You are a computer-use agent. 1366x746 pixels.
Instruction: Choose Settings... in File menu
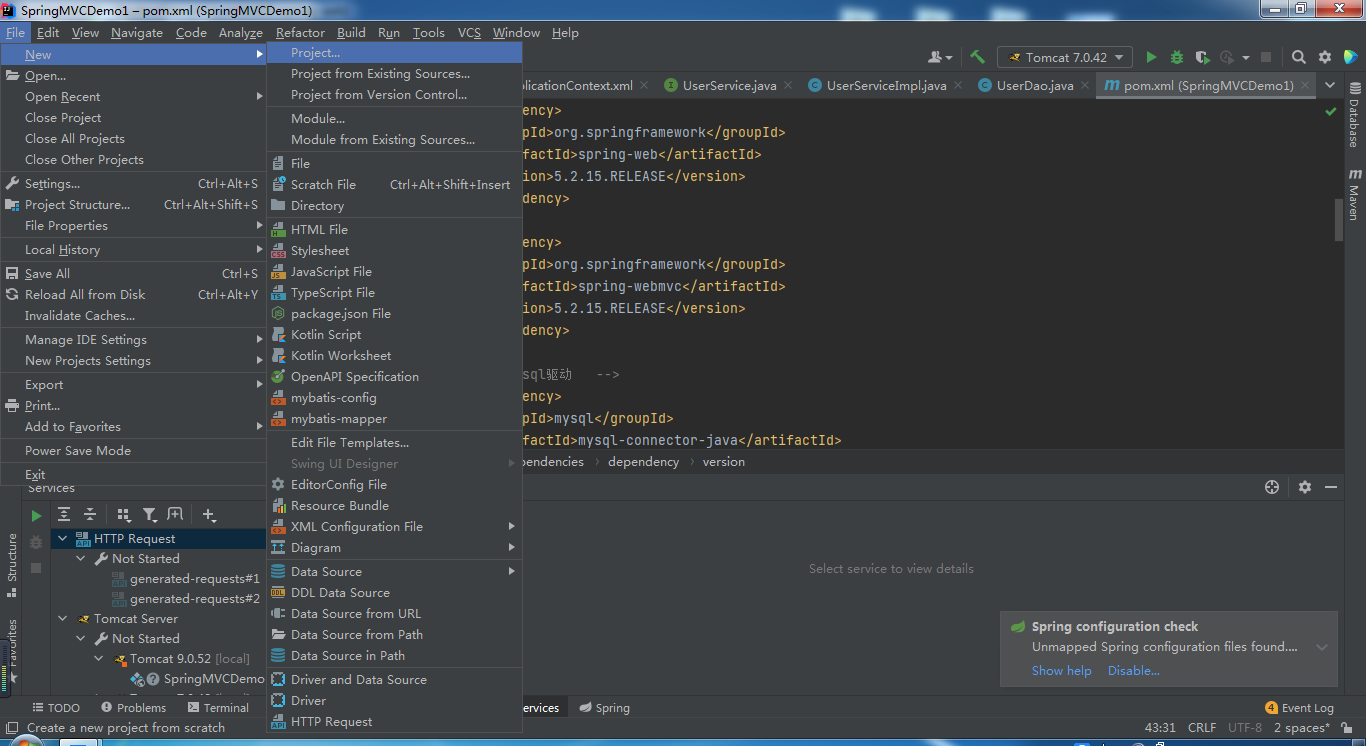click(x=133, y=183)
